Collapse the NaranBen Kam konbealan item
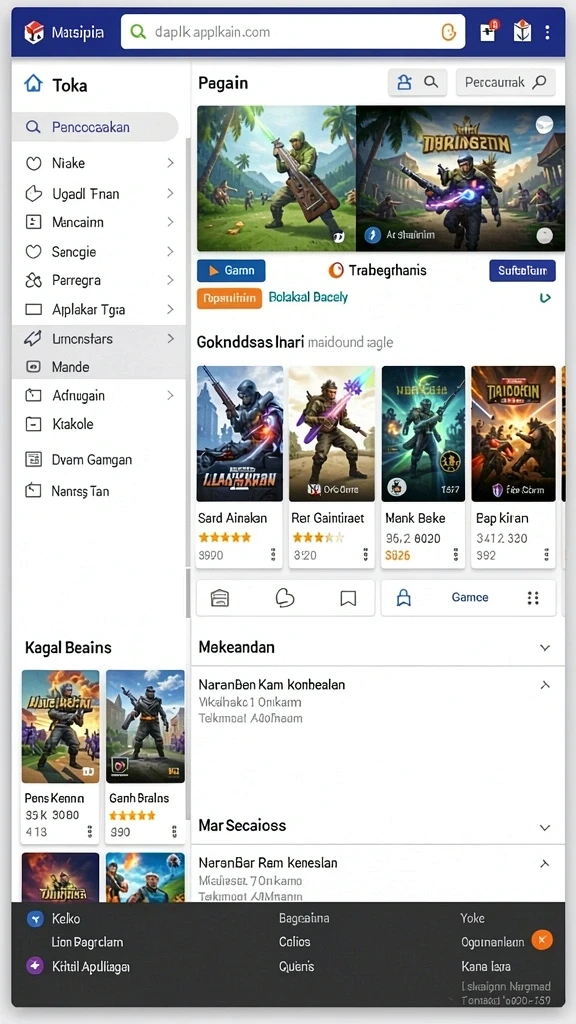576x1024 pixels. click(x=545, y=685)
